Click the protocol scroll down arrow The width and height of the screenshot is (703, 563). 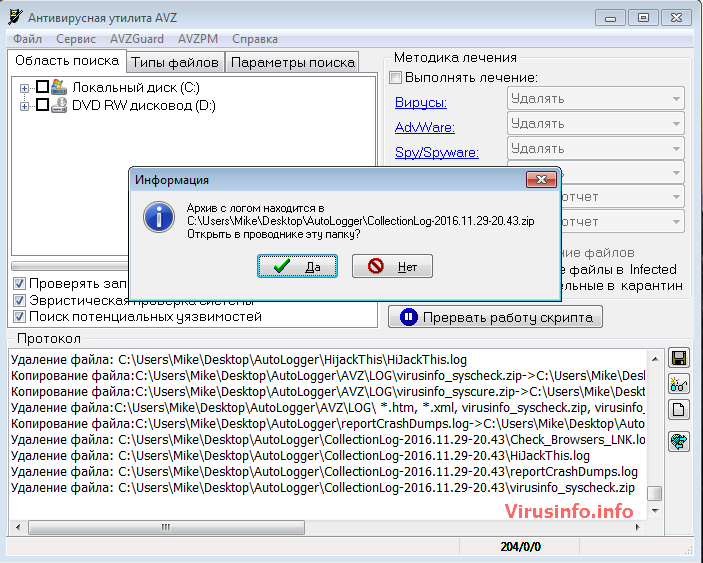pyautogui.click(x=655, y=511)
